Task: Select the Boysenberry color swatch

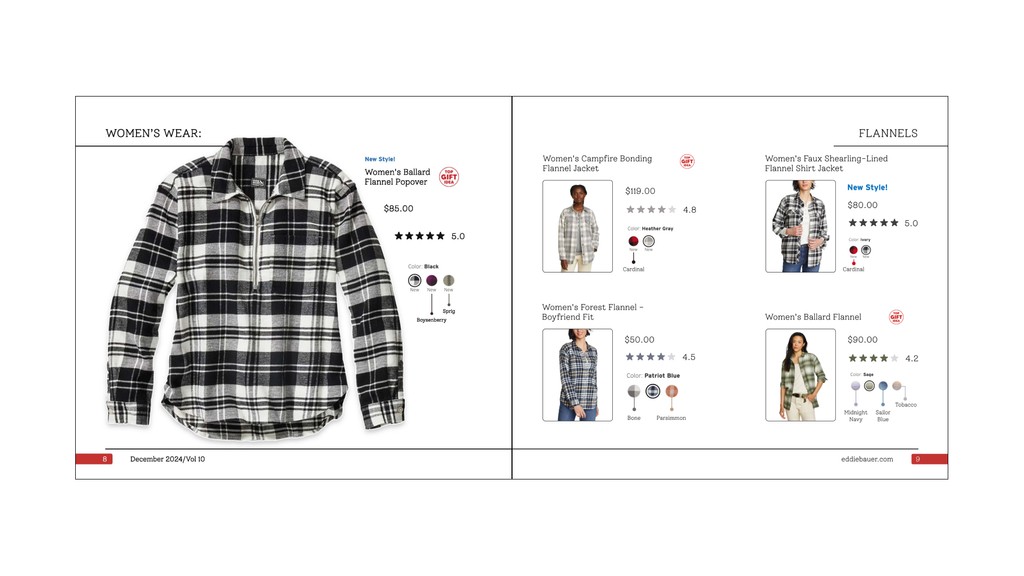Action: 432,281
